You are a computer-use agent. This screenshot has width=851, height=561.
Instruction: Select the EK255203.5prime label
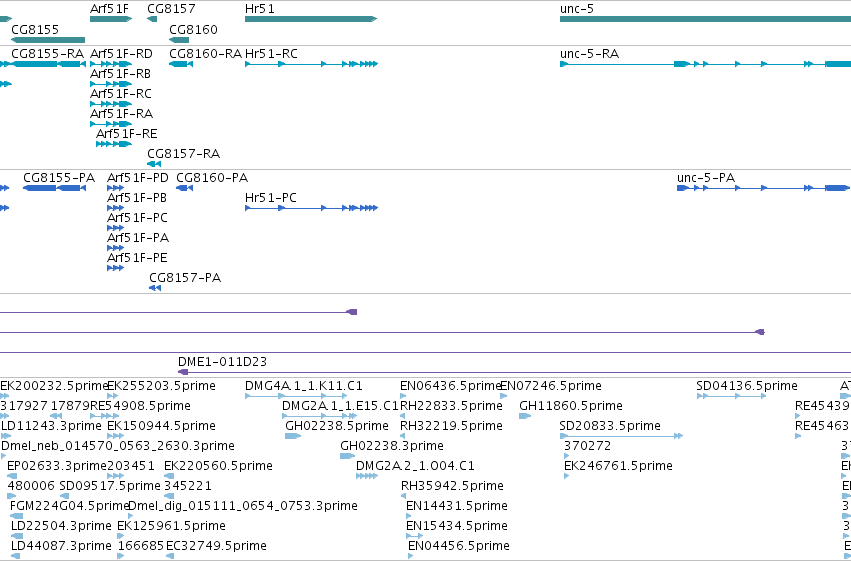(x=162, y=386)
